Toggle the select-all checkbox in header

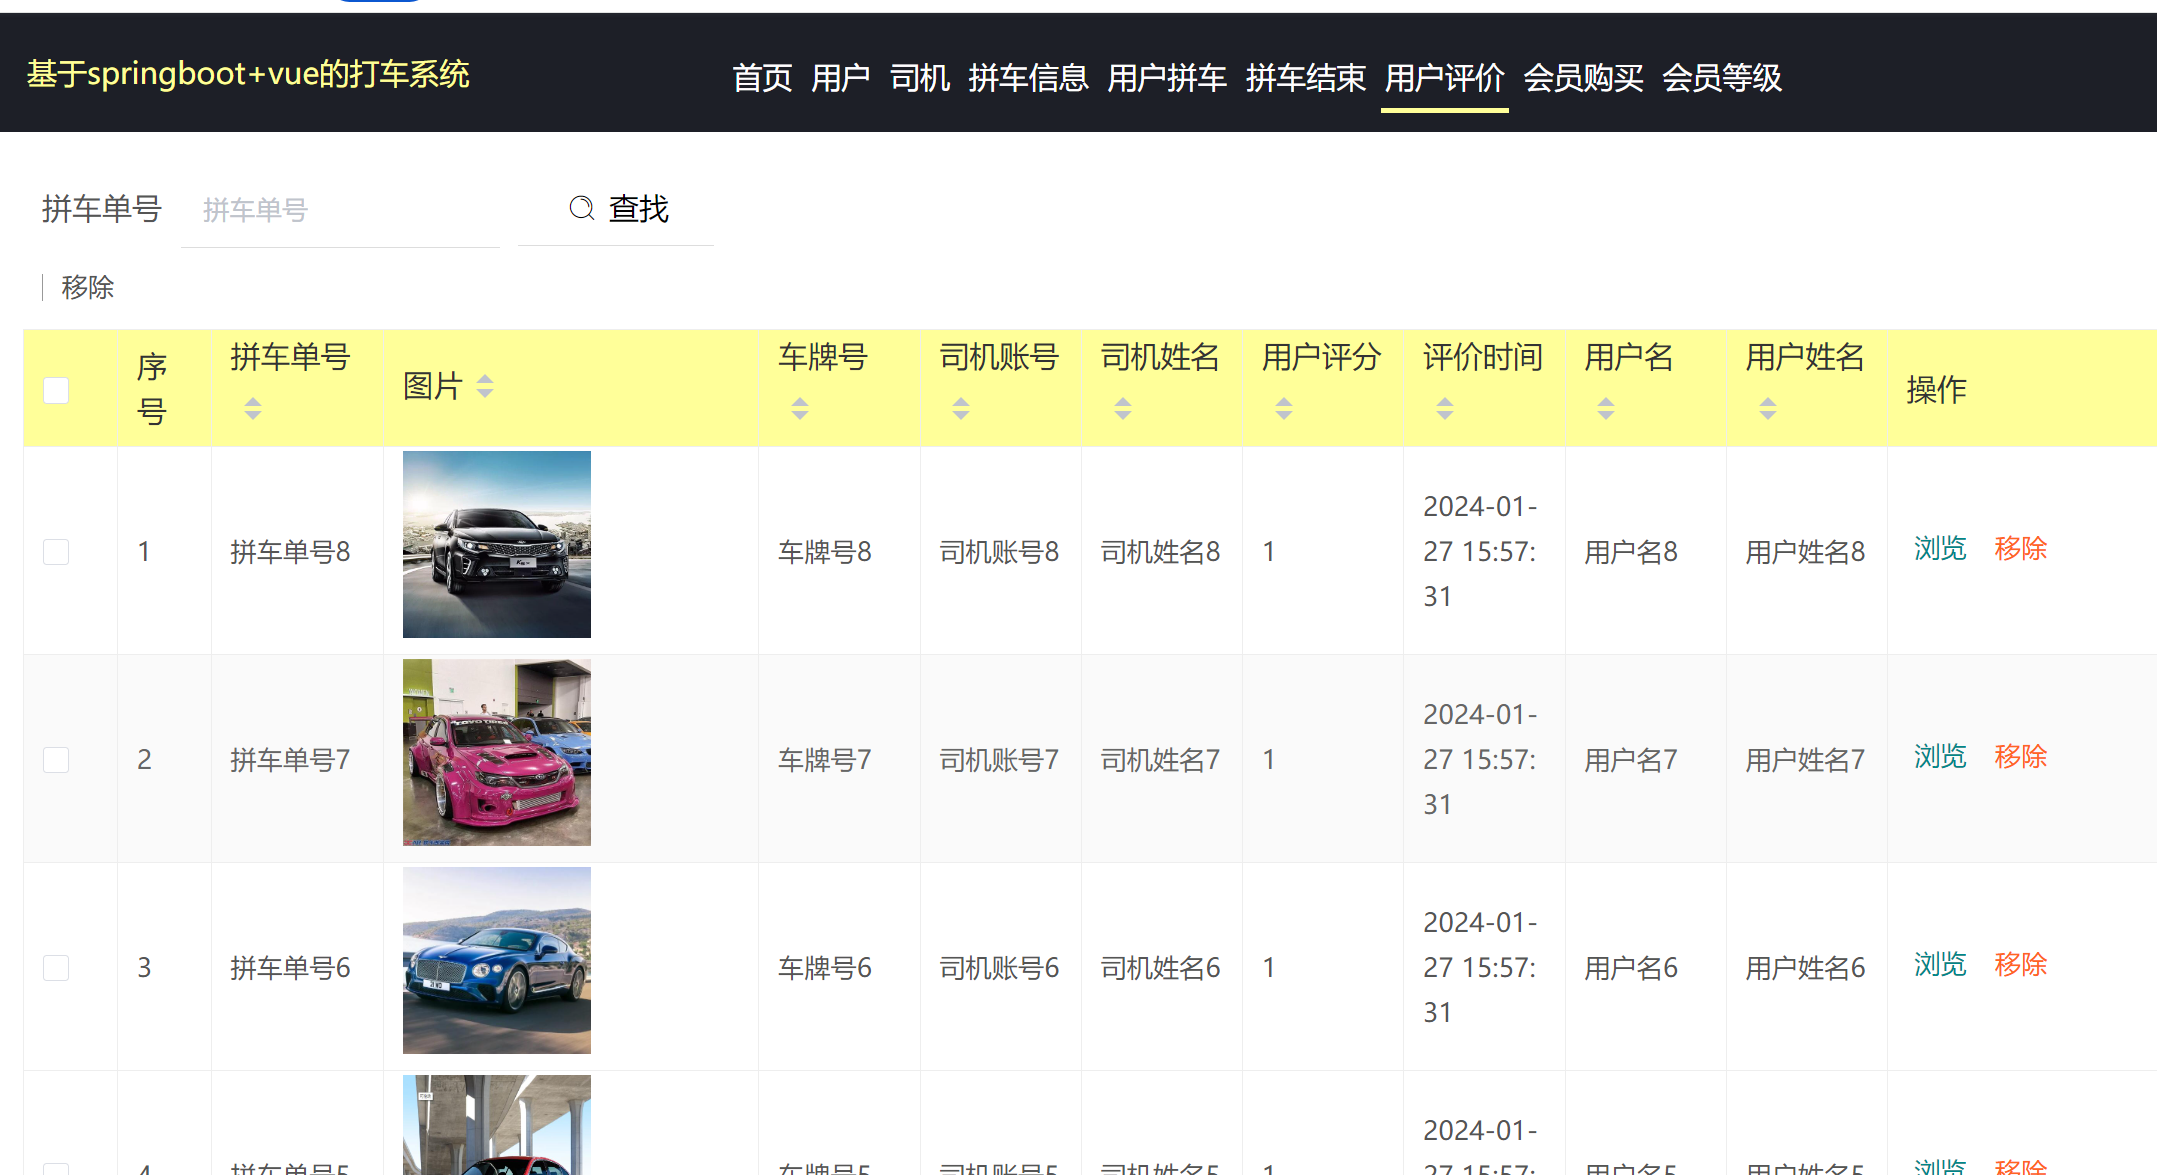click(55, 390)
